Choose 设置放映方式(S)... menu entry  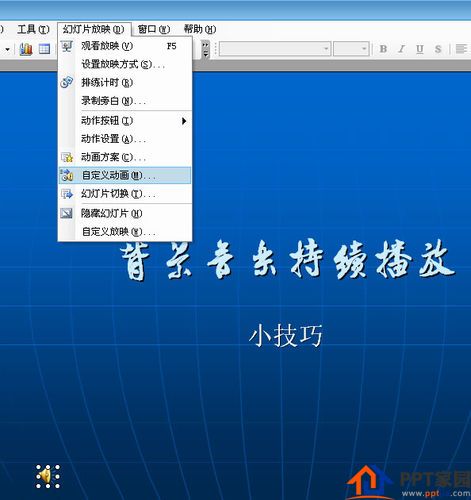pyautogui.click(x=125, y=64)
